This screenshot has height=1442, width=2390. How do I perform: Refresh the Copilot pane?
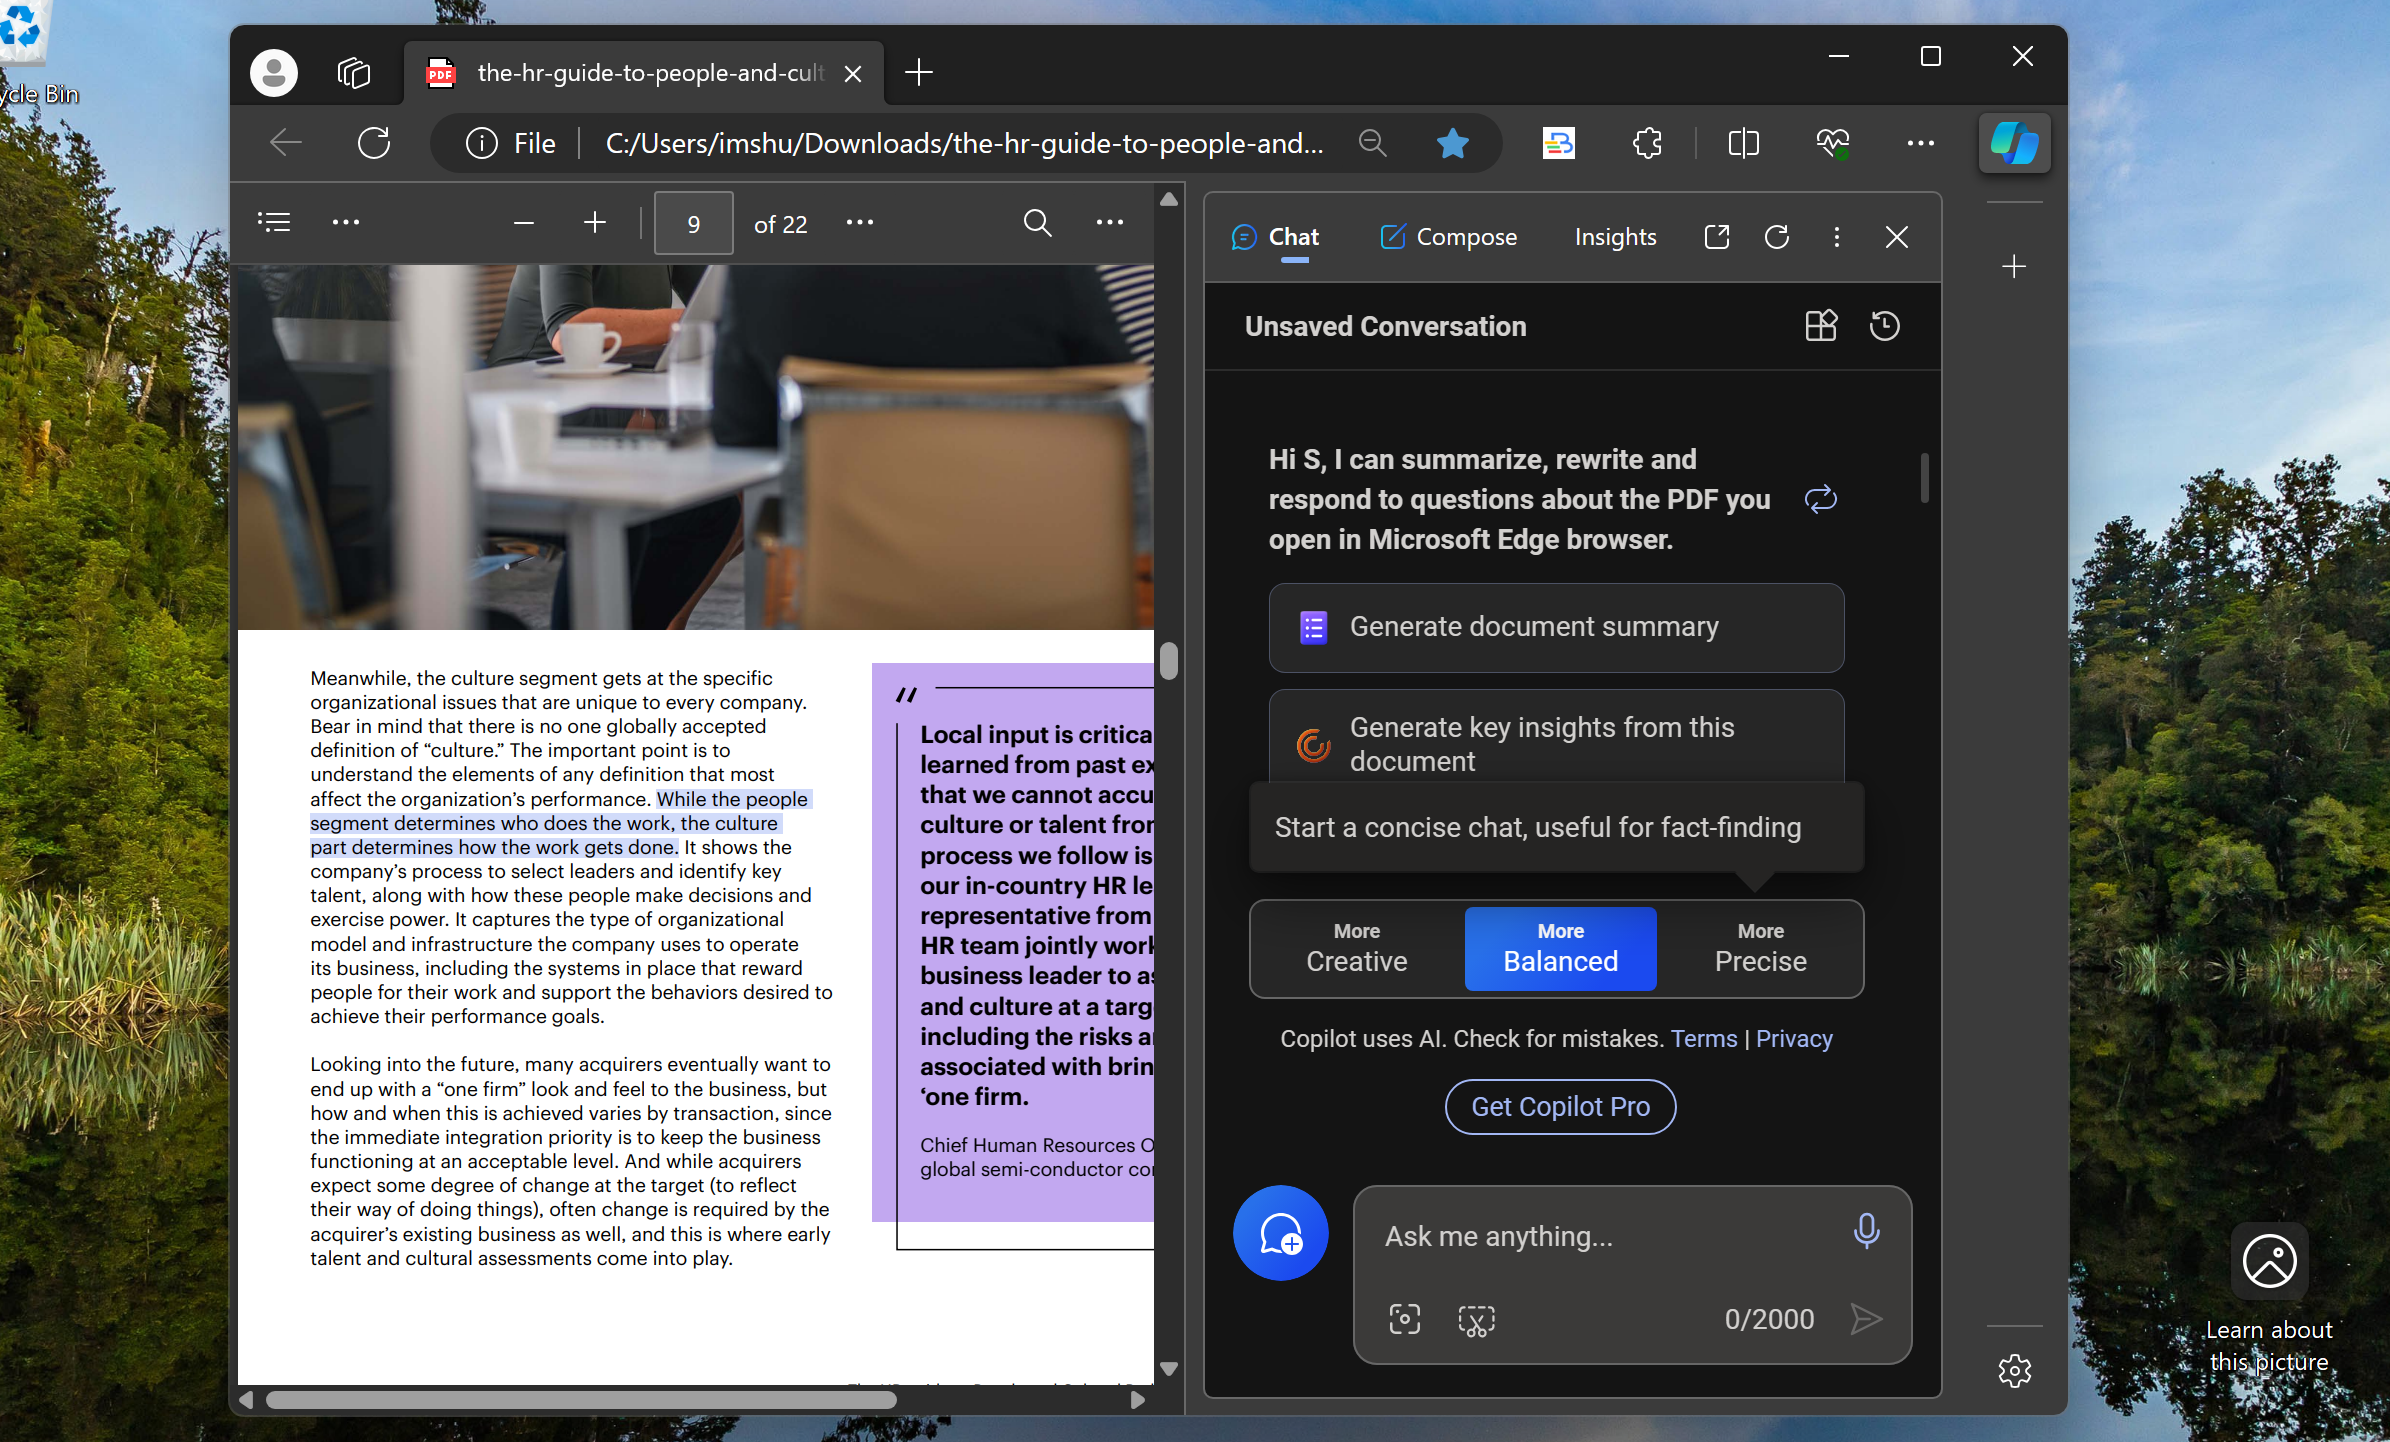[x=1777, y=237]
